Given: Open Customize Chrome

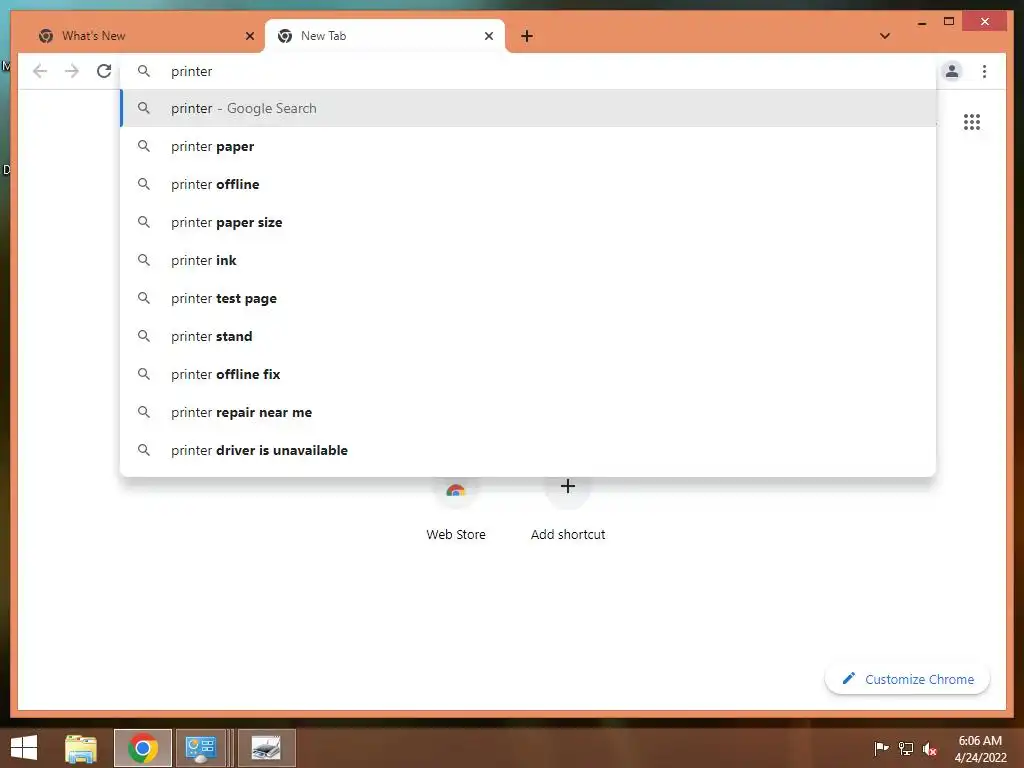Looking at the screenshot, I should [908, 679].
